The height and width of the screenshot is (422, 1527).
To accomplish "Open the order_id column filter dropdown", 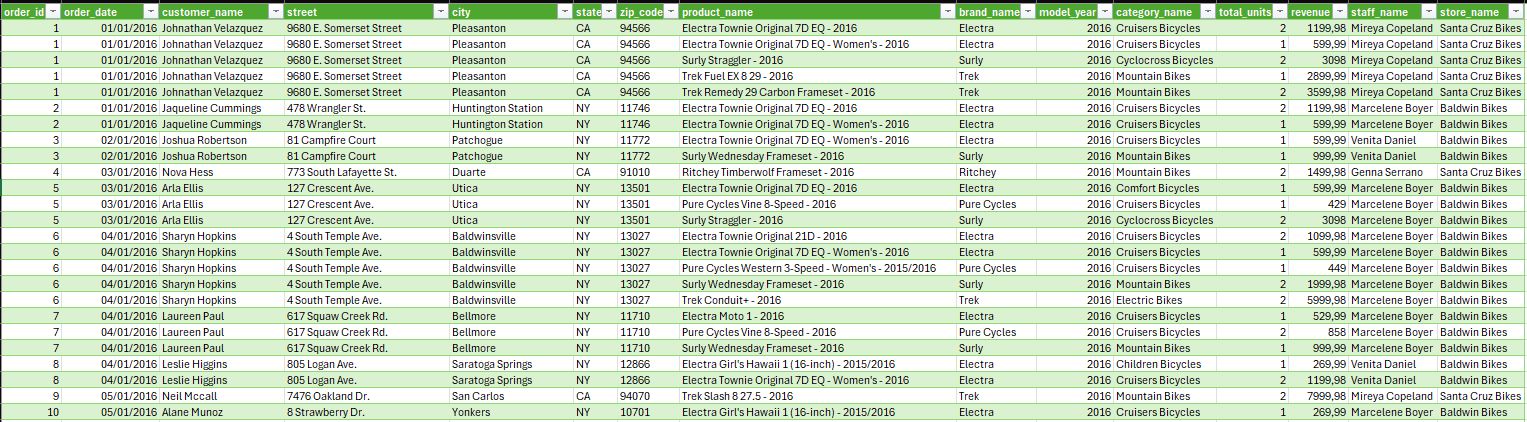I will click(53, 11).
